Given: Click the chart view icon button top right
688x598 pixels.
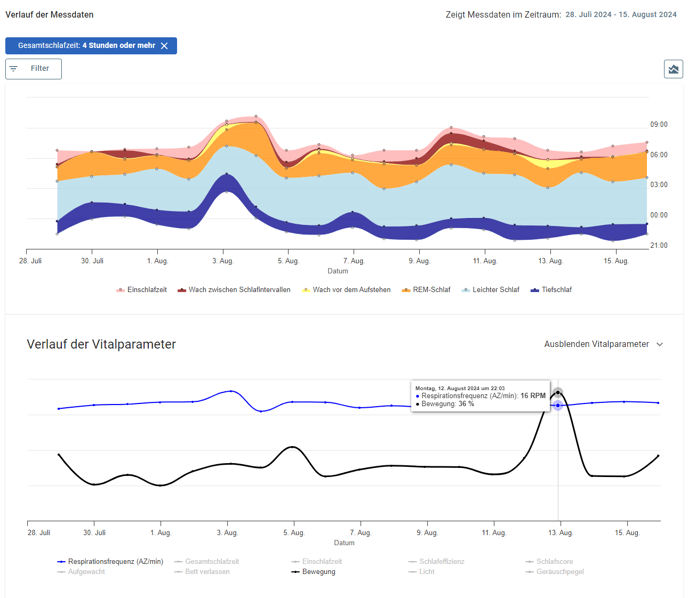Looking at the screenshot, I should pos(673,69).
